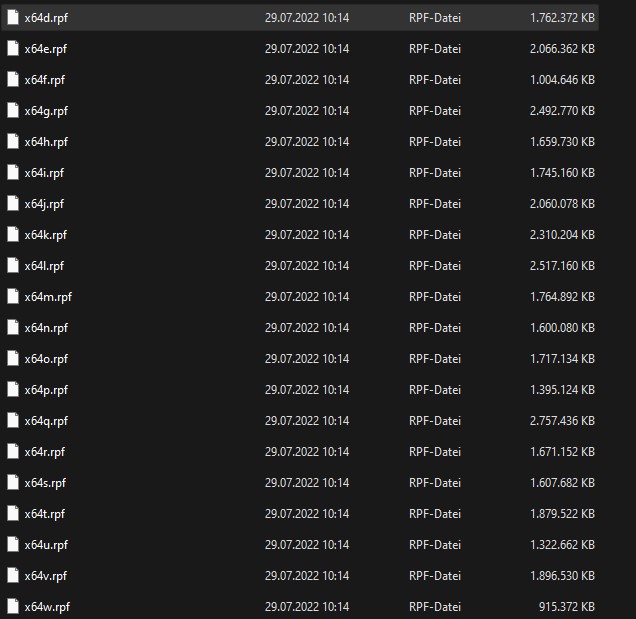
Task: Click the size value 1.607.682 KB
Action: click(562, 483)
